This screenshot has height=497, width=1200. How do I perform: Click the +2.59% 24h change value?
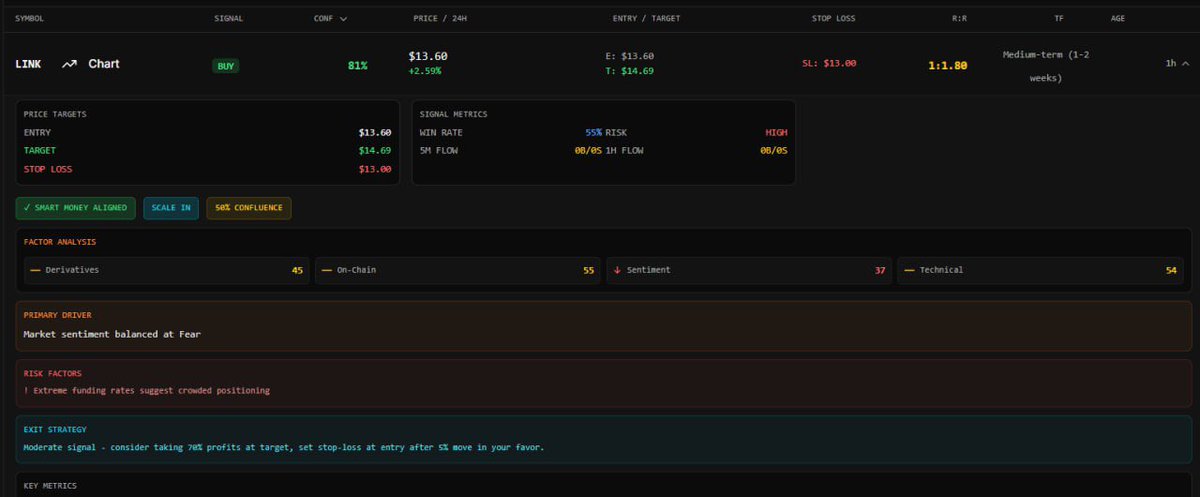[425, 72]
